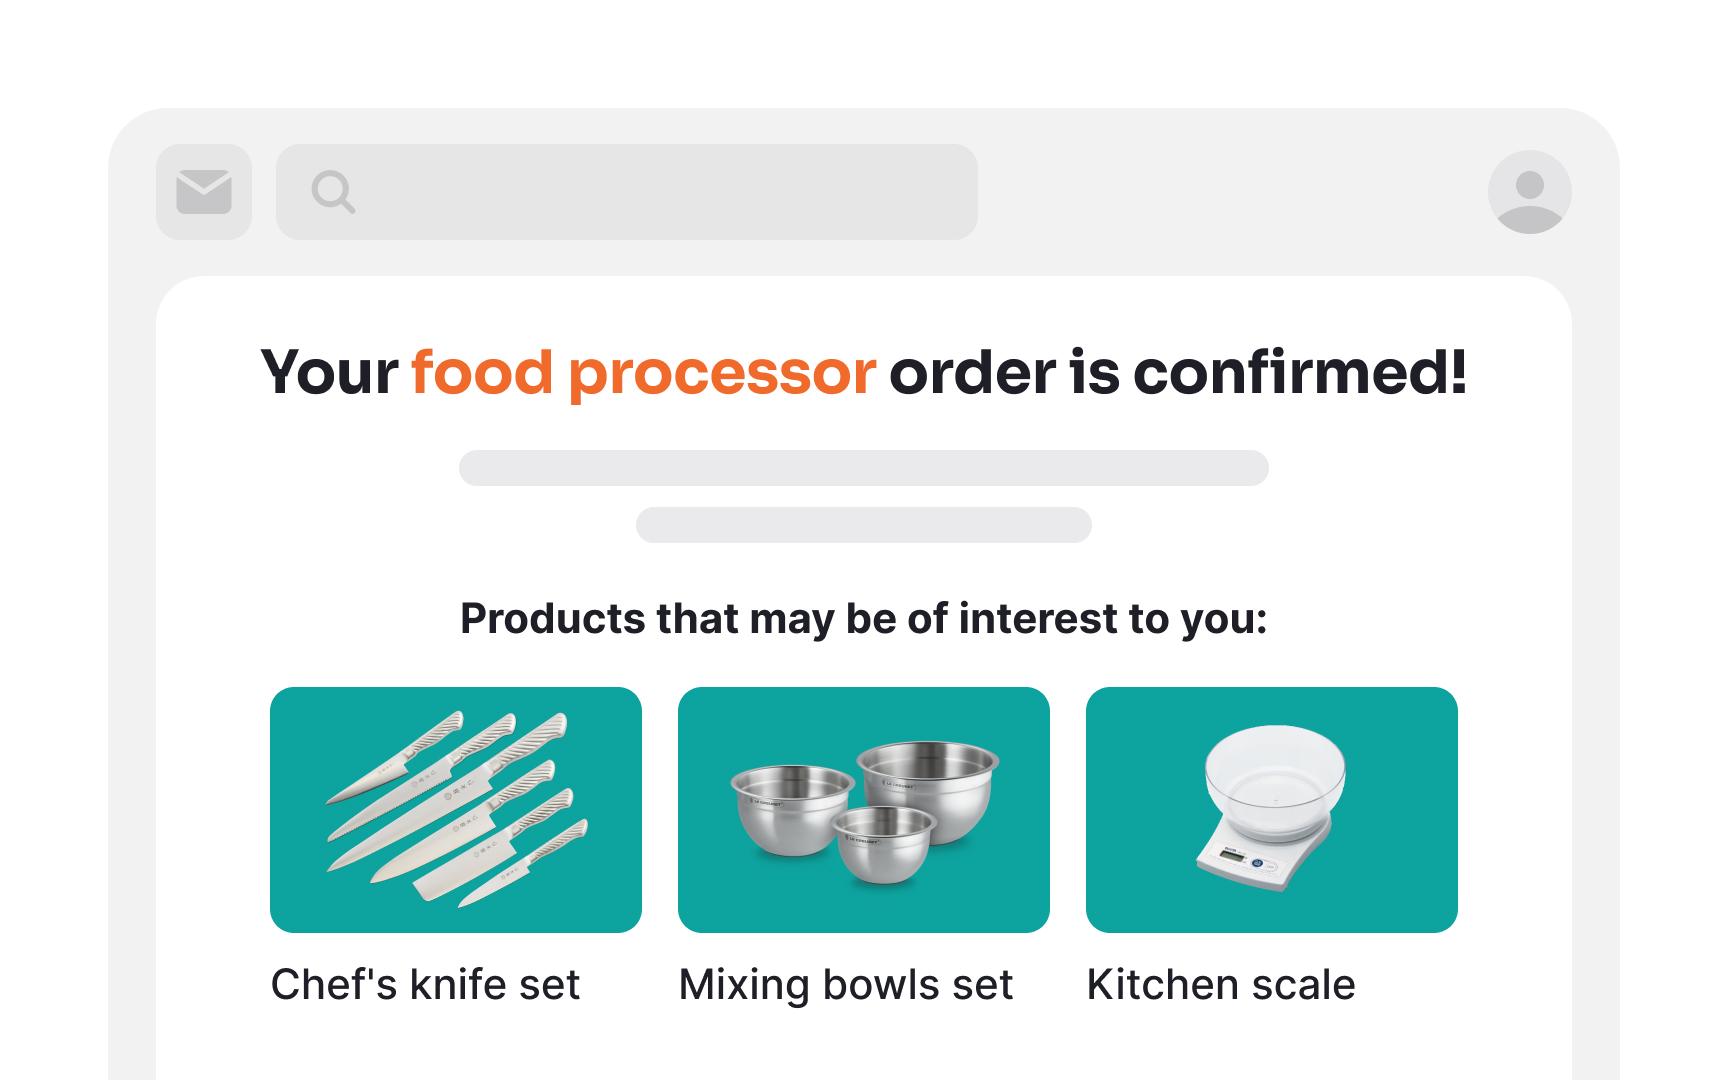Screen dimensions: 1728x1080
Task: Click the word "Your" in the headline
Action: tap(330, 373)
